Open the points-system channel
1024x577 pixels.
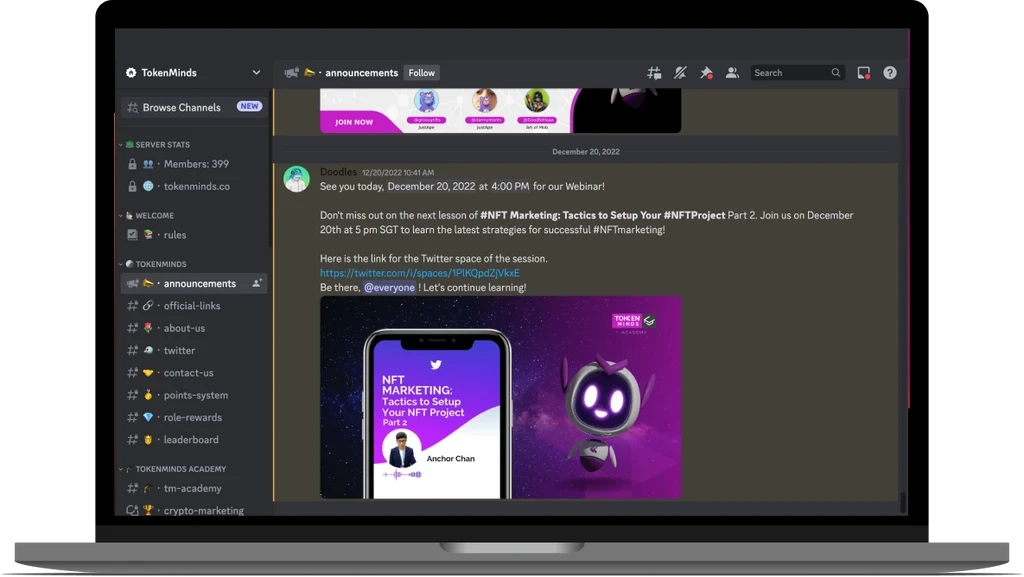pos(194,396)
